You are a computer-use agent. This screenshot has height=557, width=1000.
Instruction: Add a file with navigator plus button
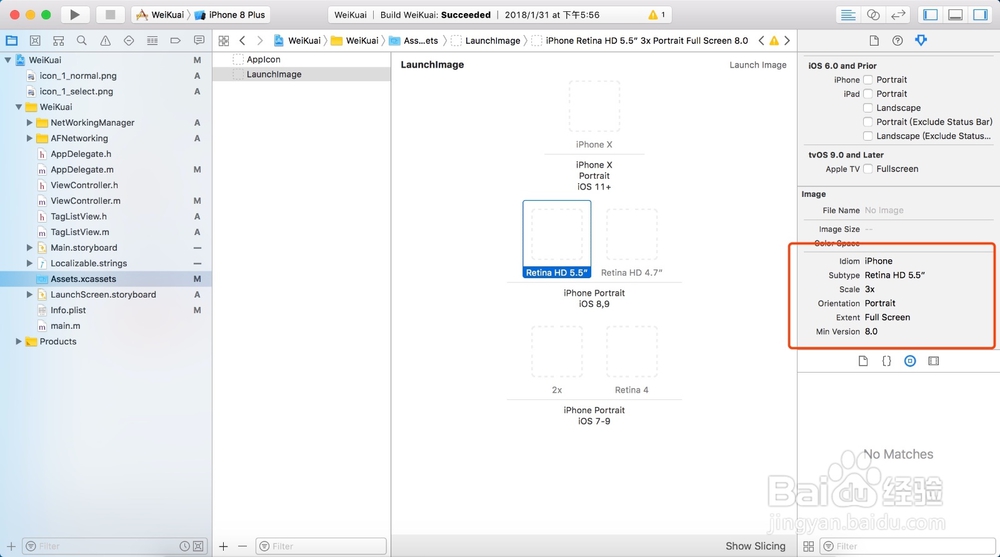[x=11, y=546]
